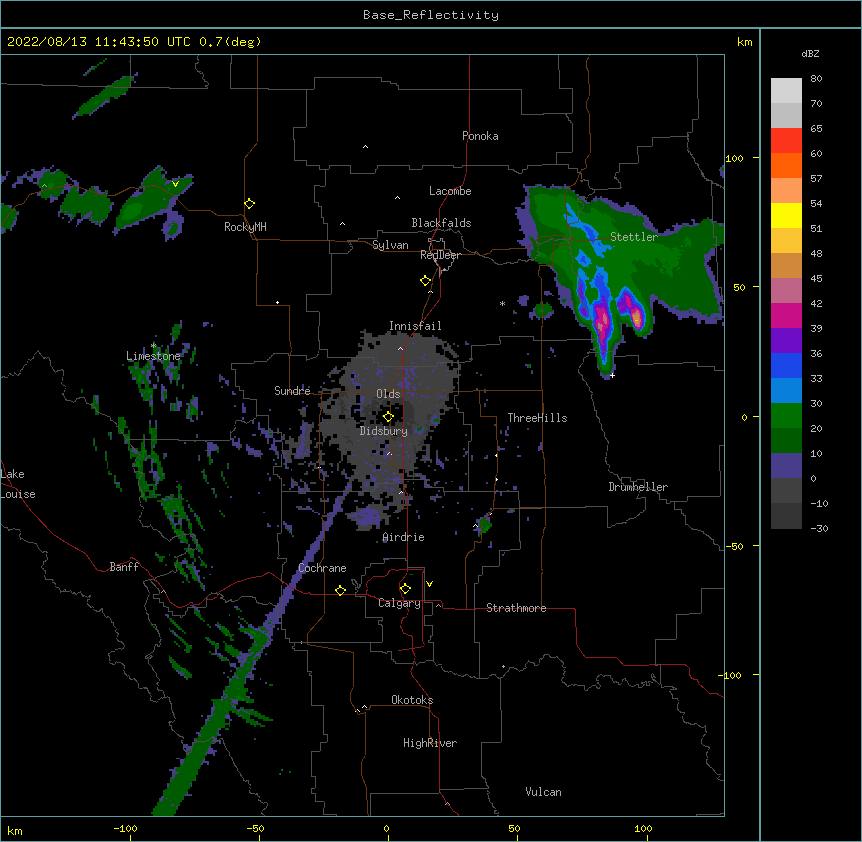Image resolution: width=862 pixels, height=842 pixels.
Task: Select the purple 36-39 dBZ legend swatch
Action: 786,341
